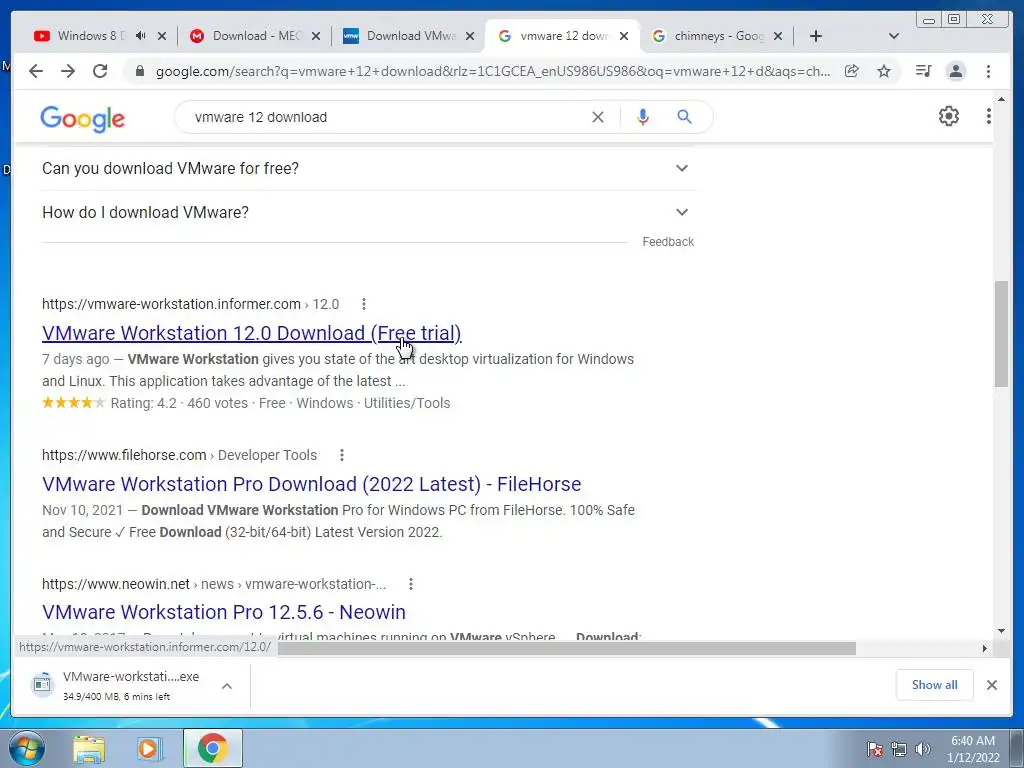Click the Chrome taskbar icon
Viewport: 1024px width, 768px height.
tap(212, 748)
